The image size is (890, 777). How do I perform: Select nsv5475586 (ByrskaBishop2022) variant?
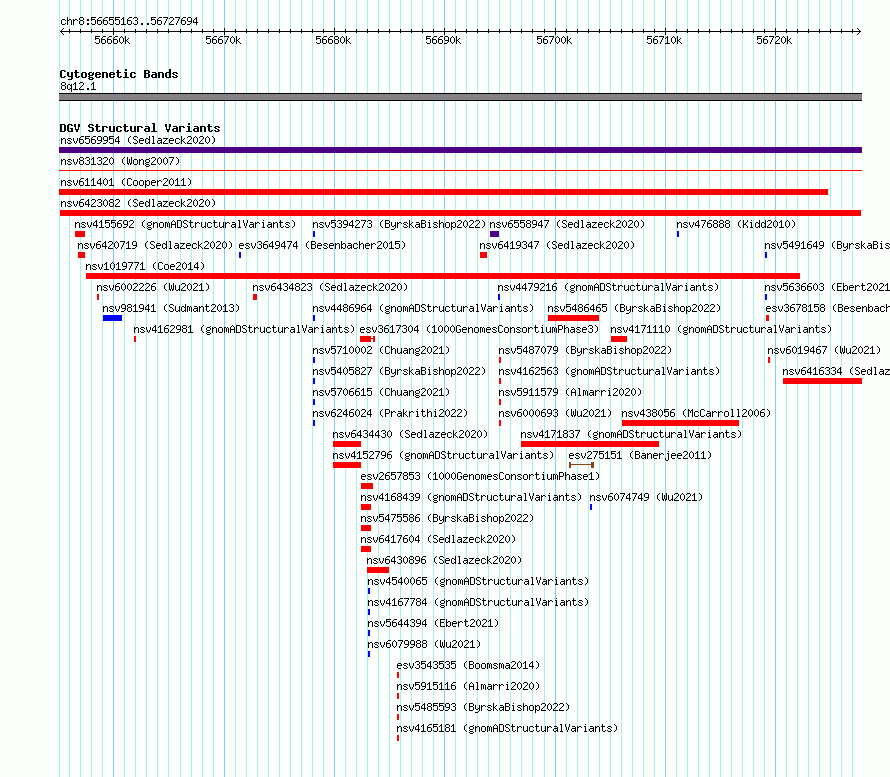[447, 518]
